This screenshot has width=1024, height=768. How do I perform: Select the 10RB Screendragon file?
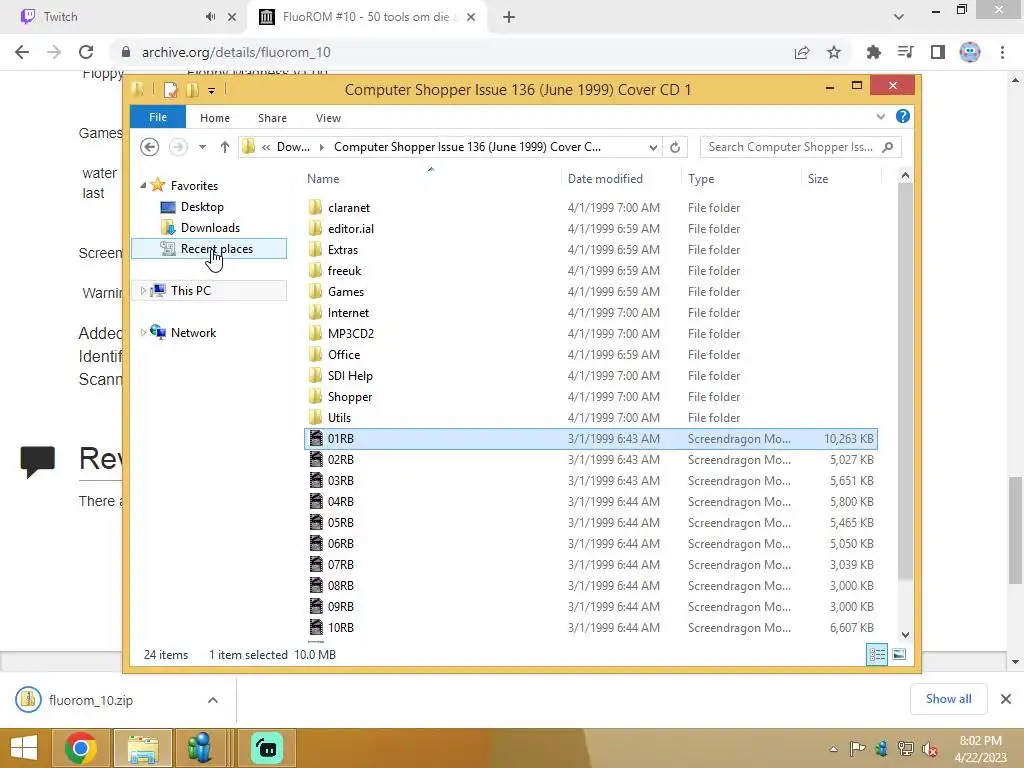[340, 628]
